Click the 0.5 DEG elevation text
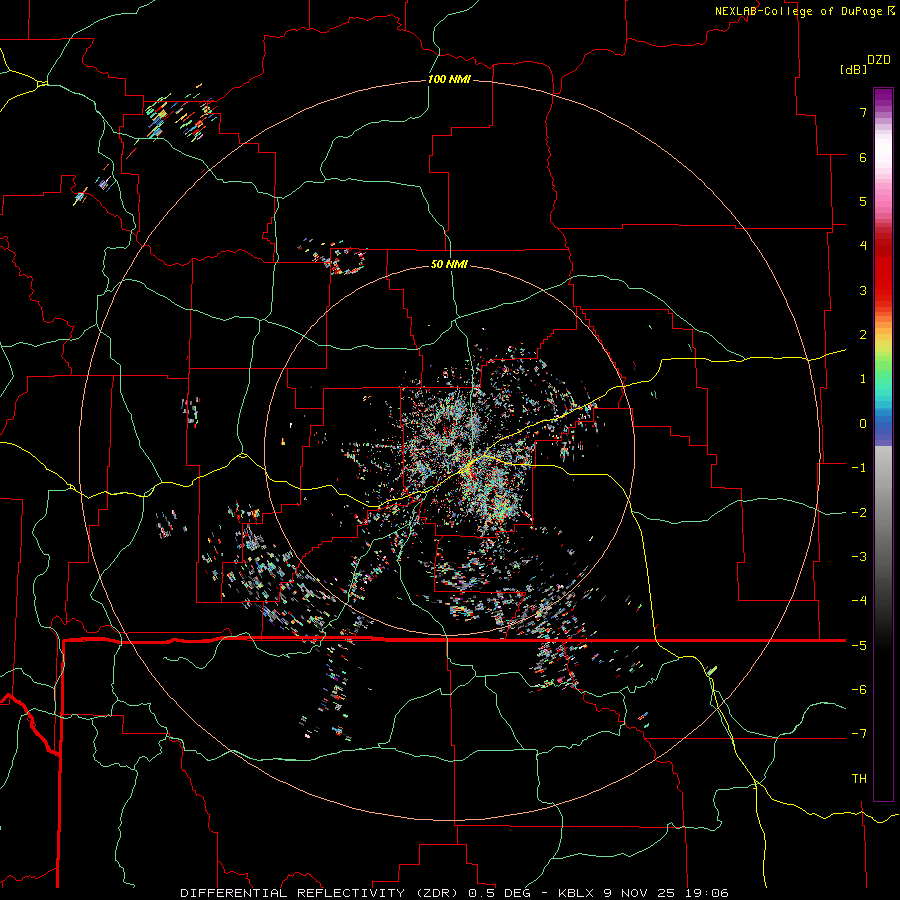The width and height of the screenshot is (900, 900). pos(500,893)
